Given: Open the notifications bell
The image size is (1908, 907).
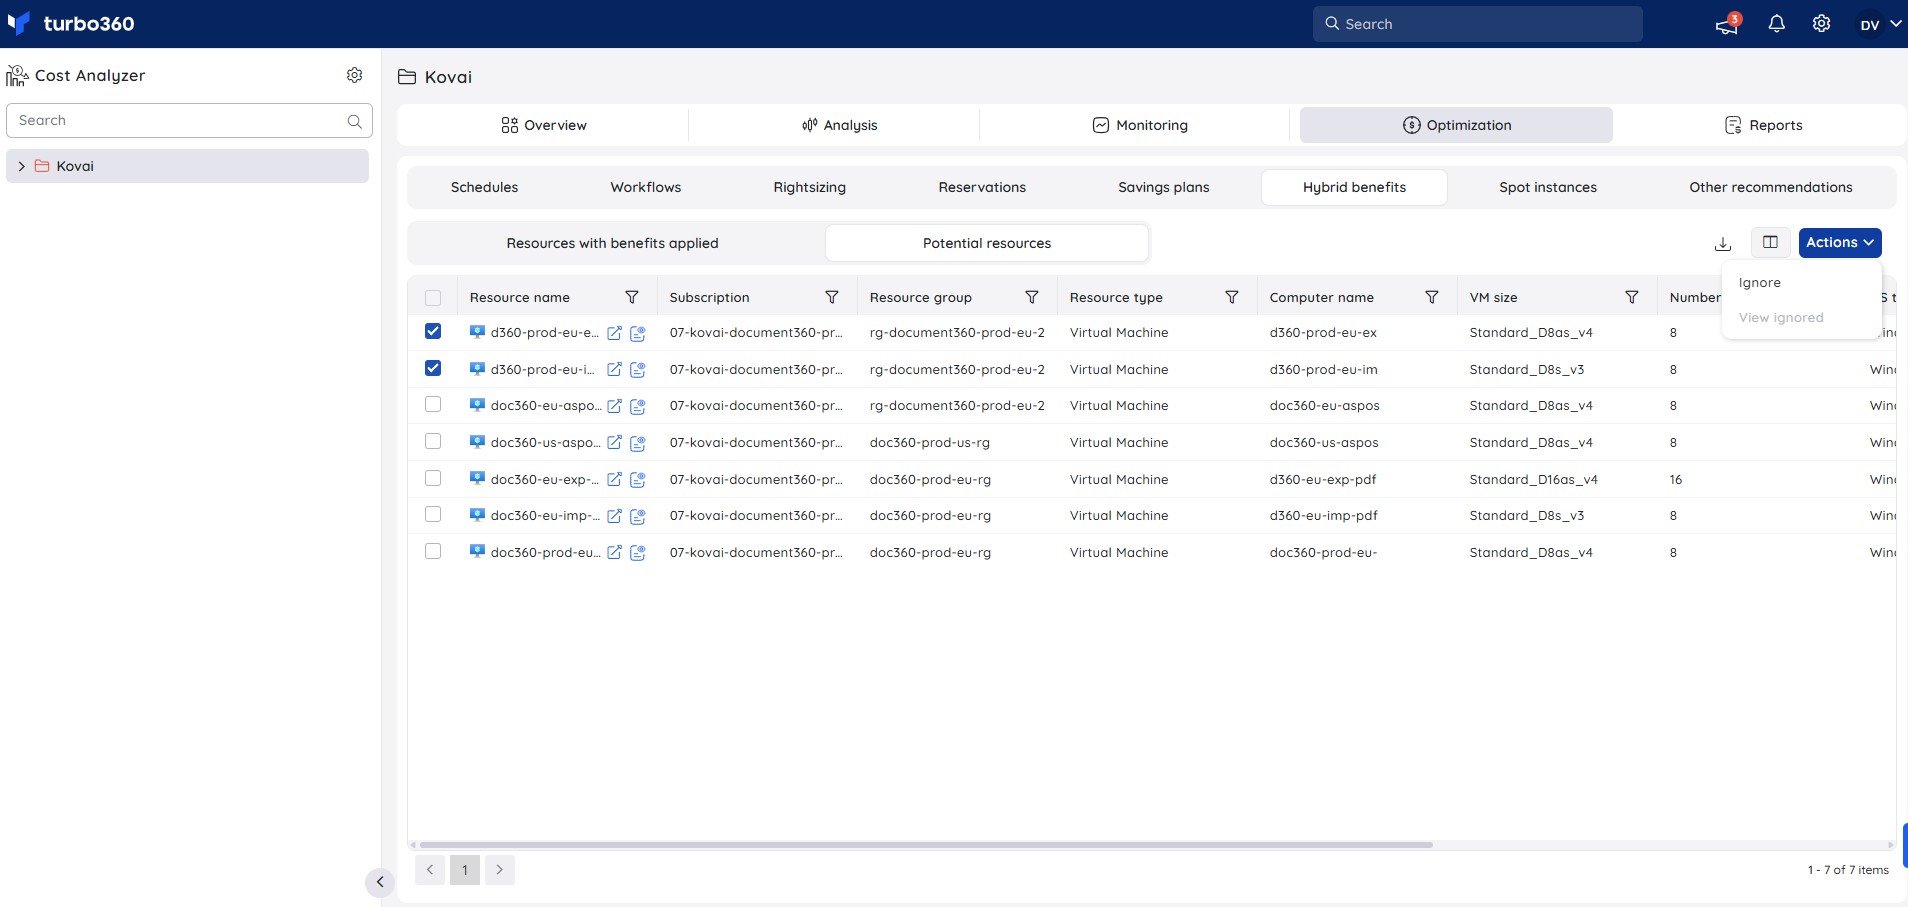Looking at the screenshot, I should [1776, 24].
